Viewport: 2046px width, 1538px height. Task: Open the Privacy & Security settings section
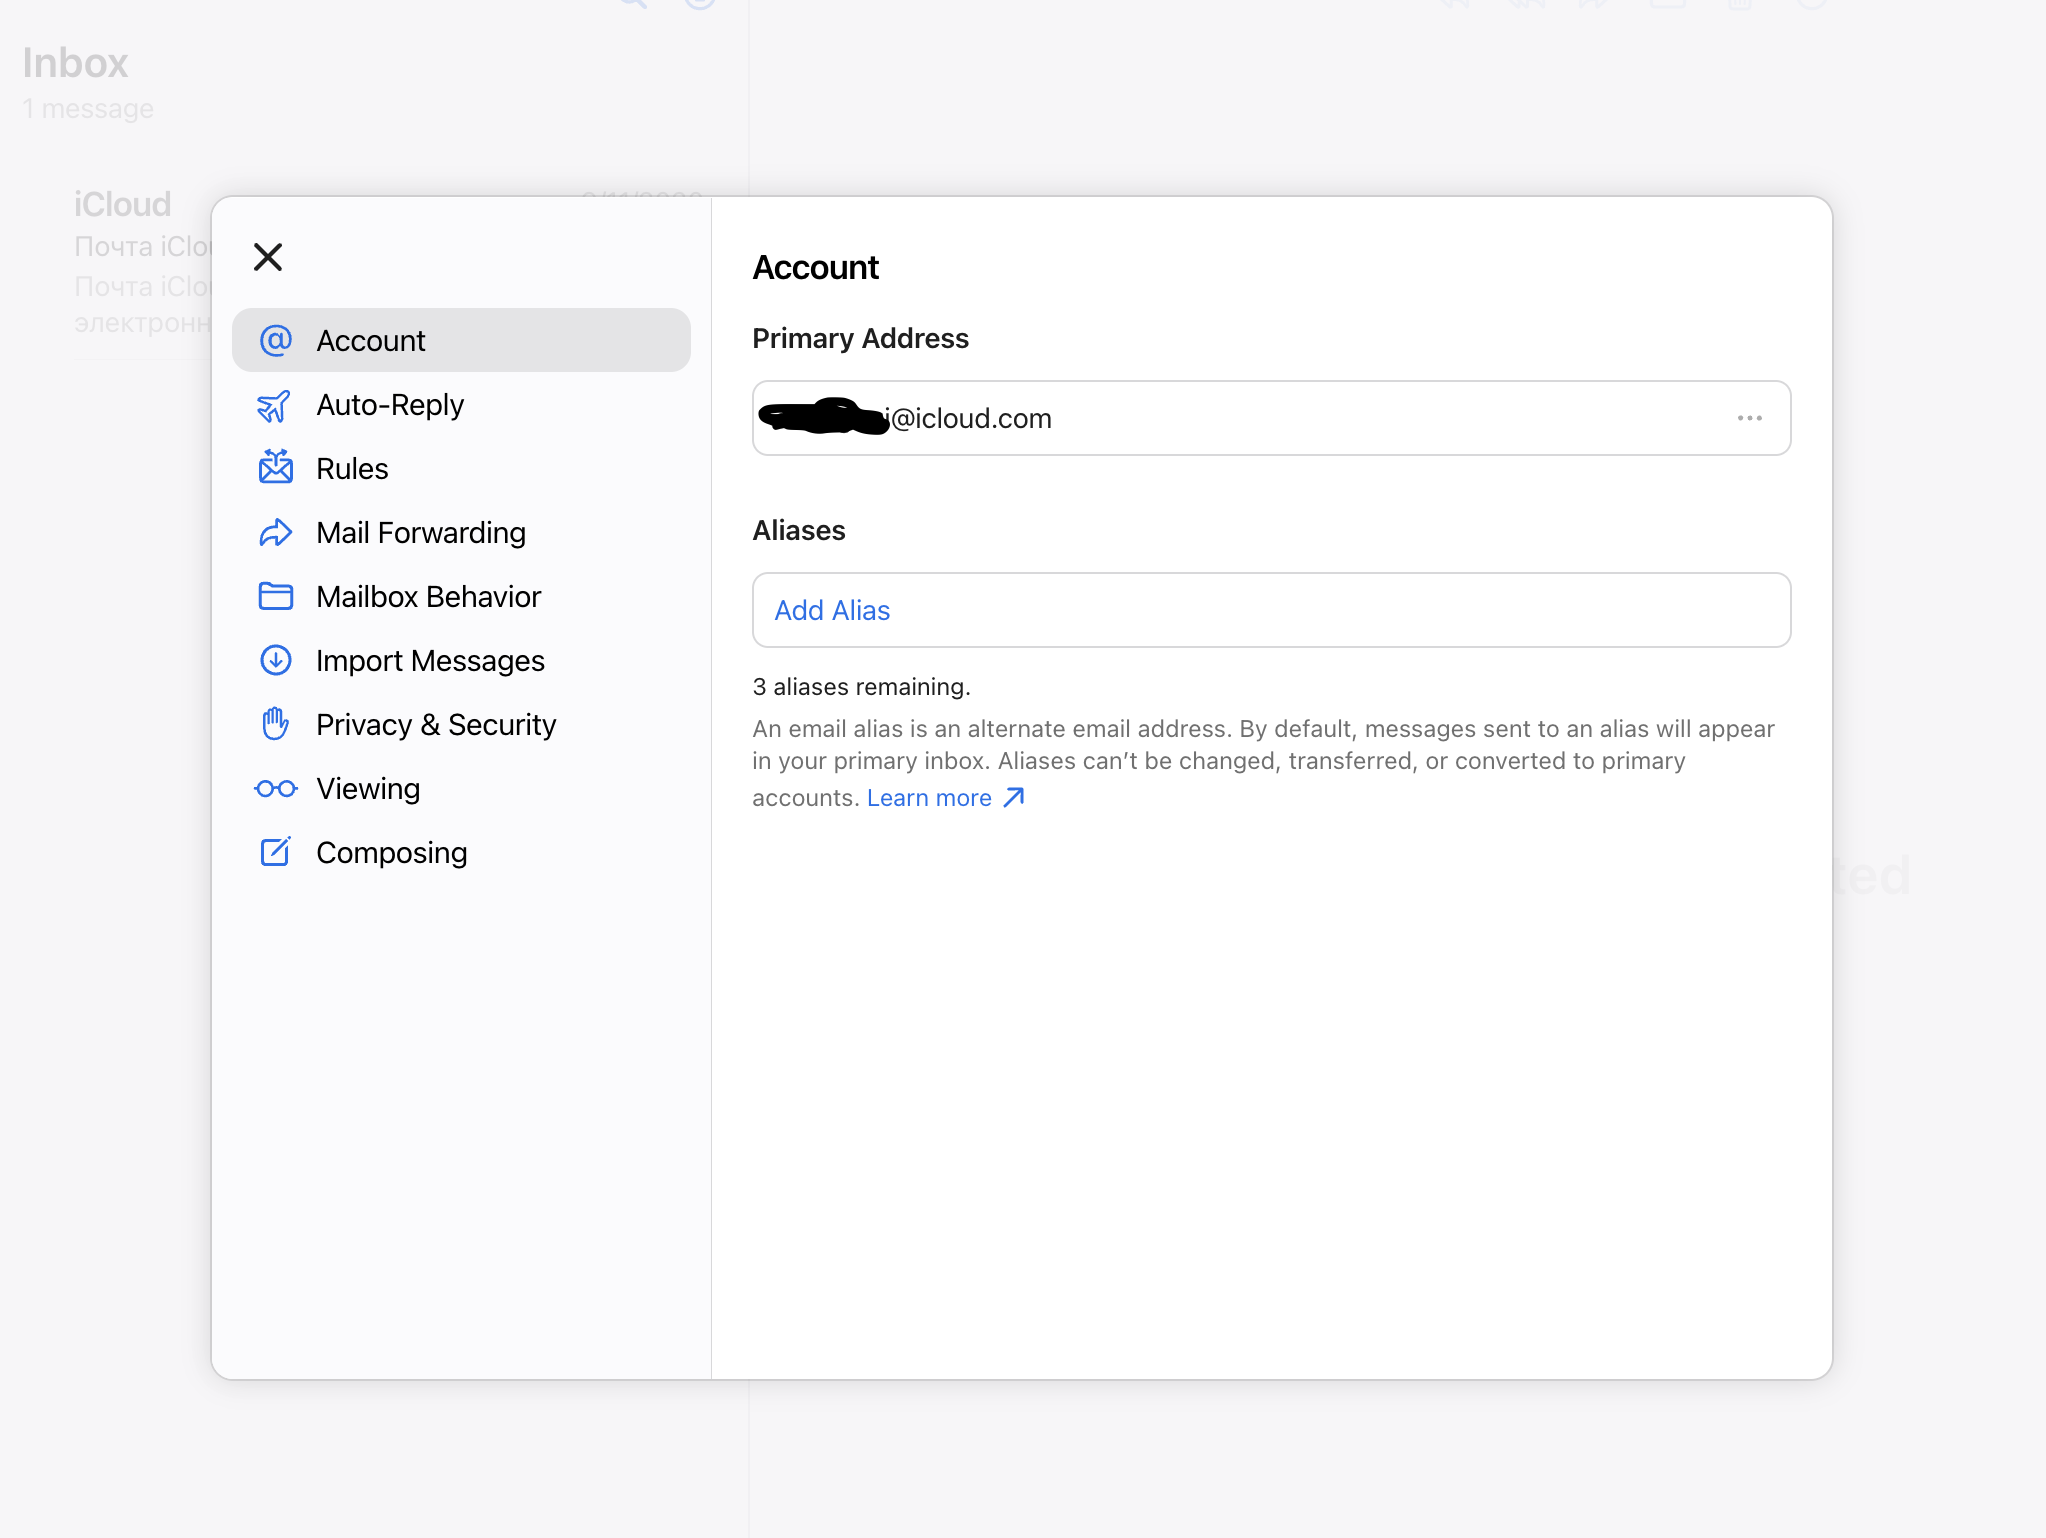click(436, 724)
